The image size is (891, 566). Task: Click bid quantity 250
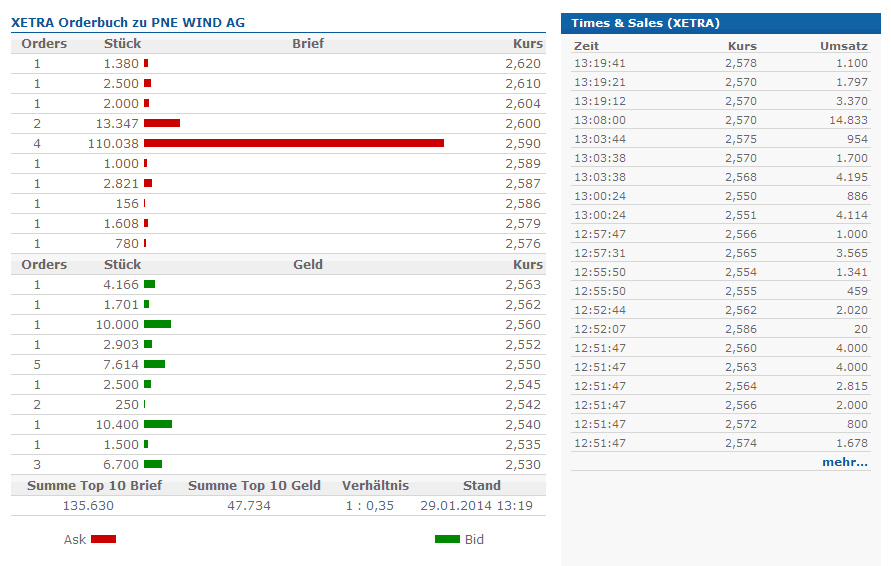pyautogui.click(x=127, y=405)
